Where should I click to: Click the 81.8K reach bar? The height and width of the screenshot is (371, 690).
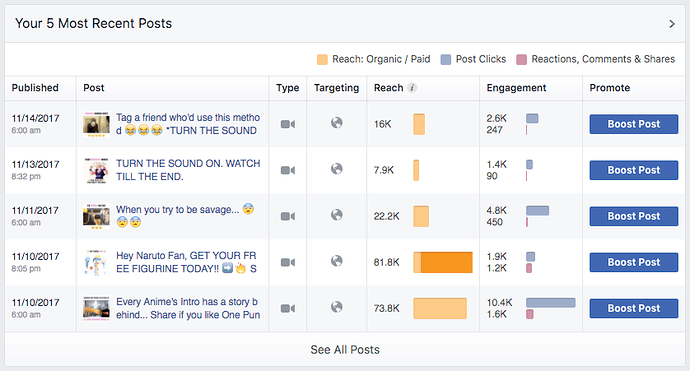tap(443, 262)
